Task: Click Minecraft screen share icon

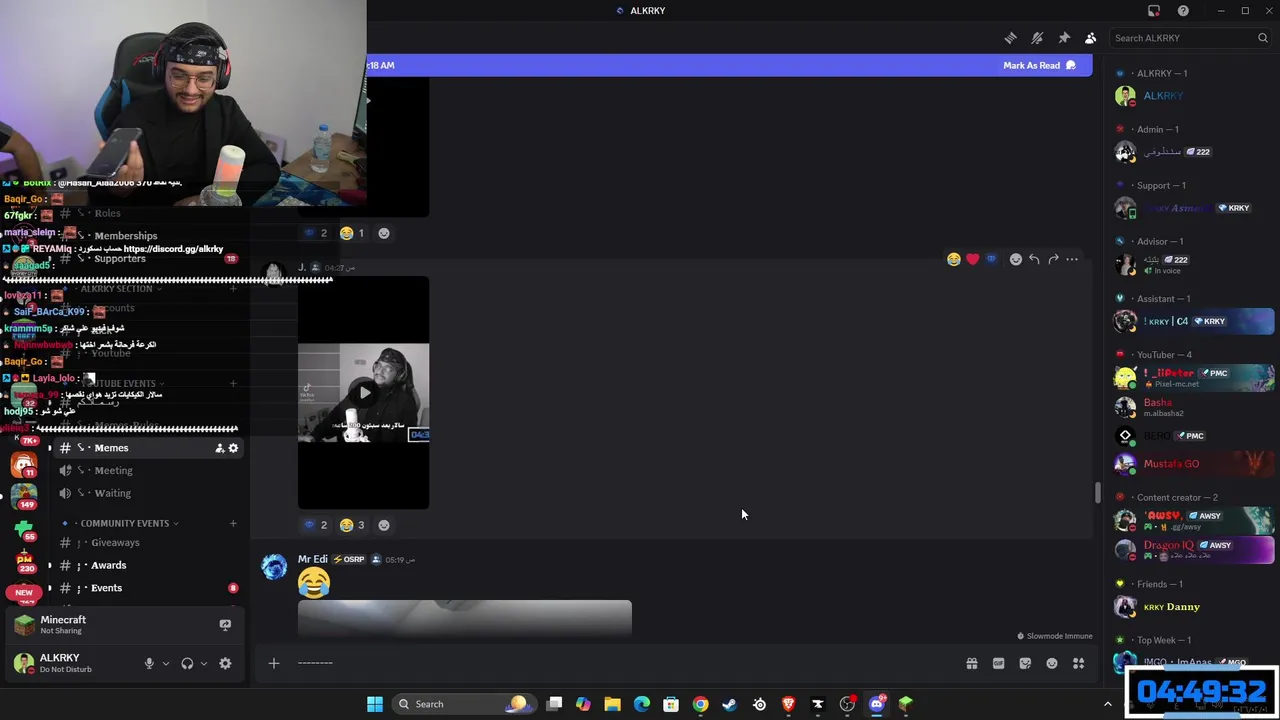Action: coord(225,625)
